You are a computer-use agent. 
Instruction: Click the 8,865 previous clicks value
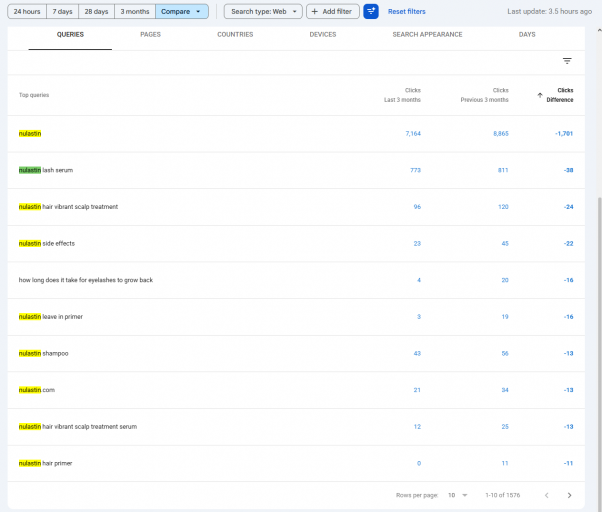(x=501, y=134)
